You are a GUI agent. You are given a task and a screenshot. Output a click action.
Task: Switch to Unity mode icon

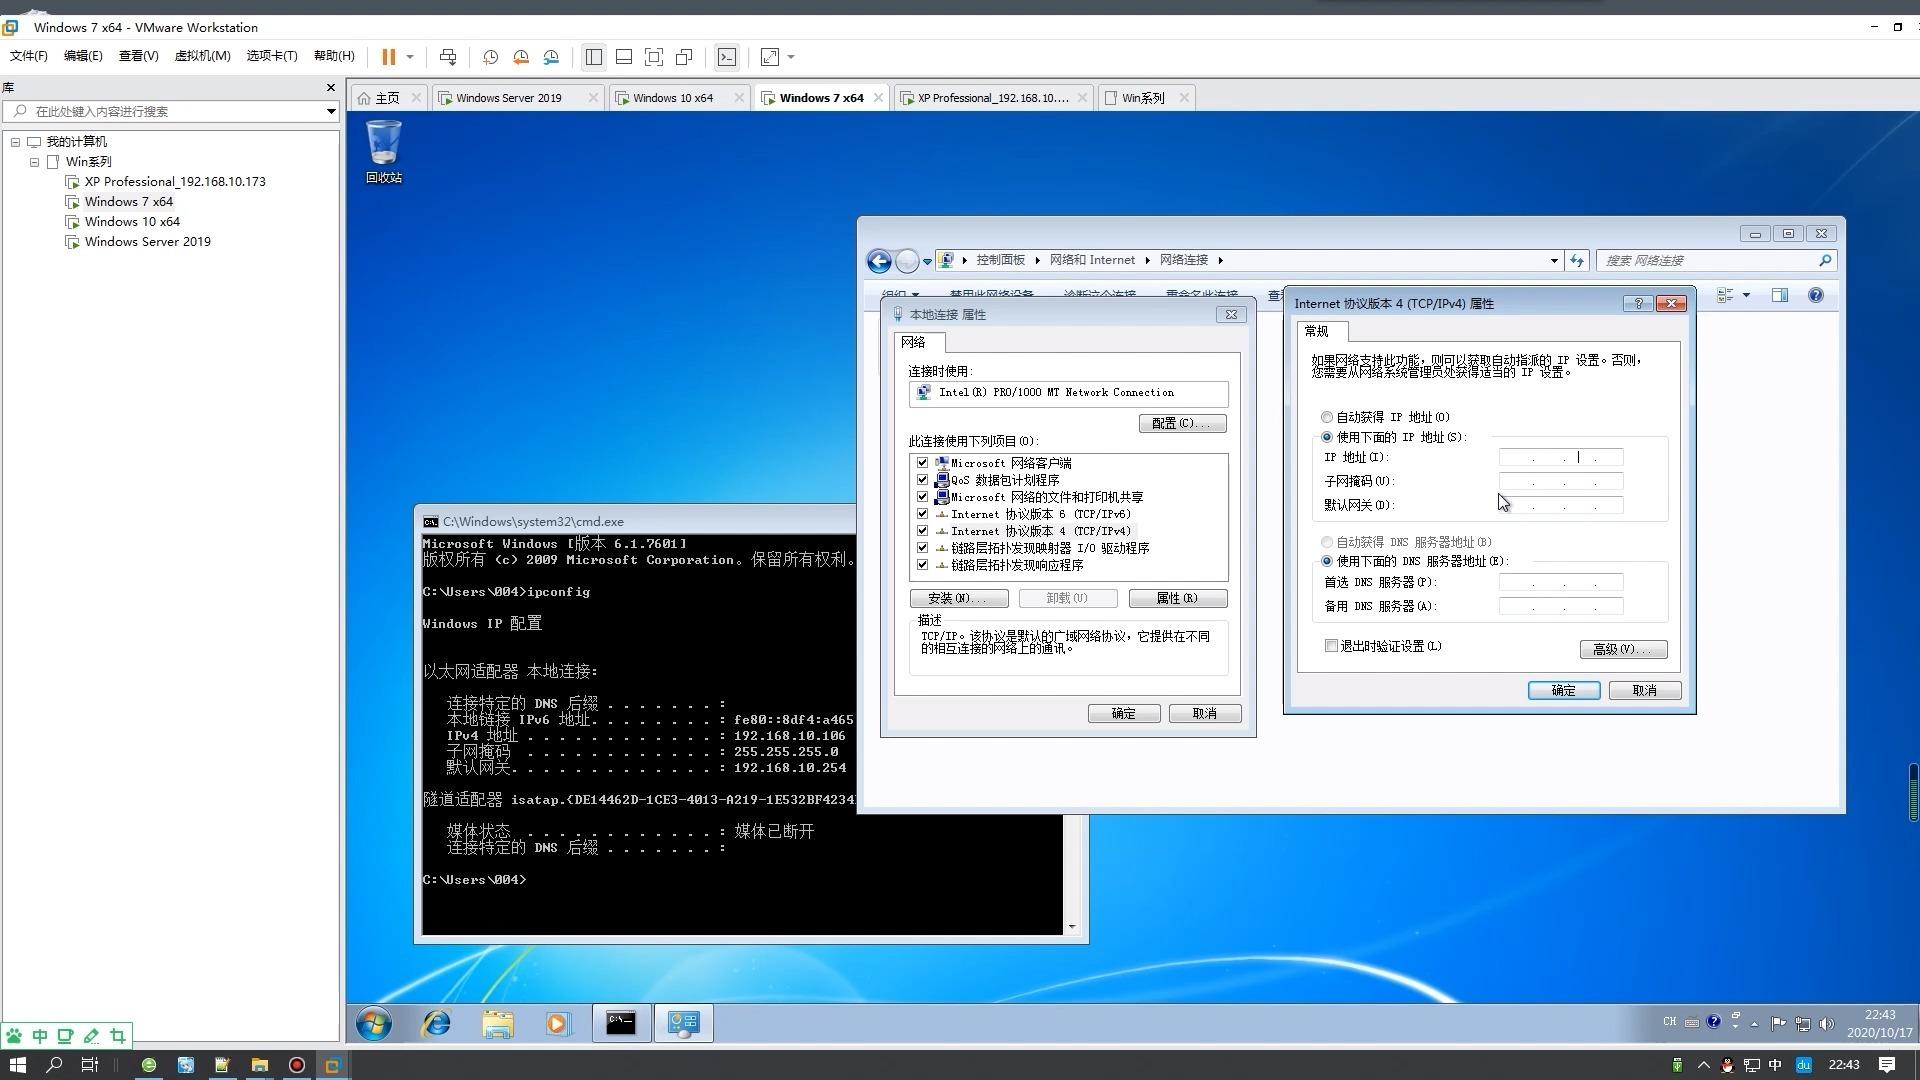[685, 57]
